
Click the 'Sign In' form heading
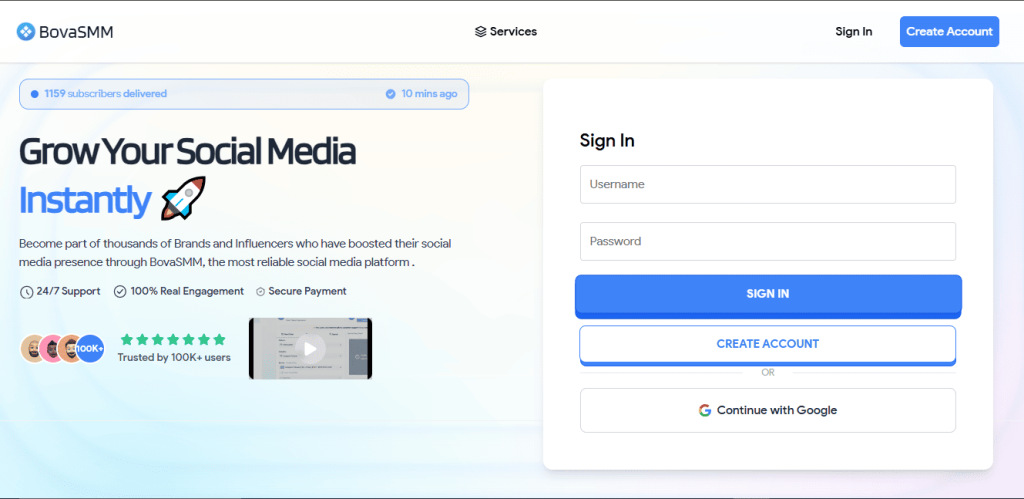click(607, 140)
